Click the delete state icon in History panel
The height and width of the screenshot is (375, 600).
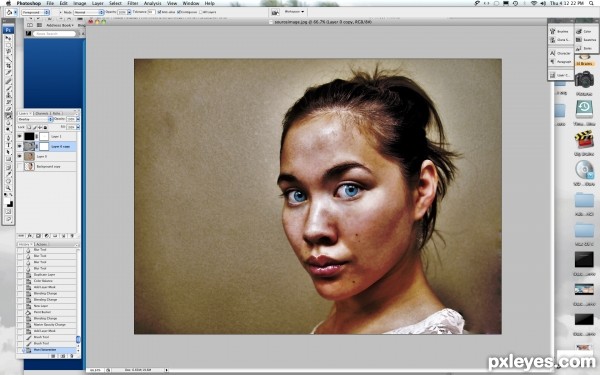[x=72, y=355]
